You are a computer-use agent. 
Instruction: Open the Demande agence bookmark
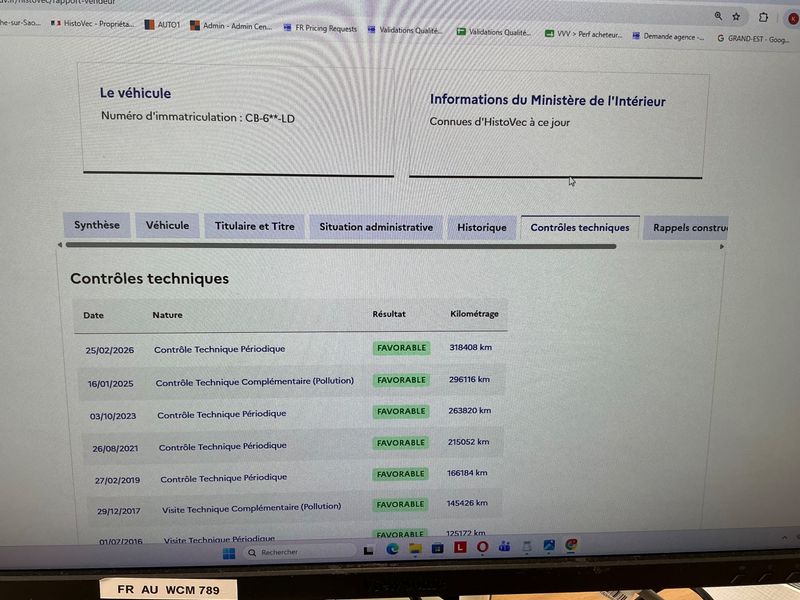(668, 36)
